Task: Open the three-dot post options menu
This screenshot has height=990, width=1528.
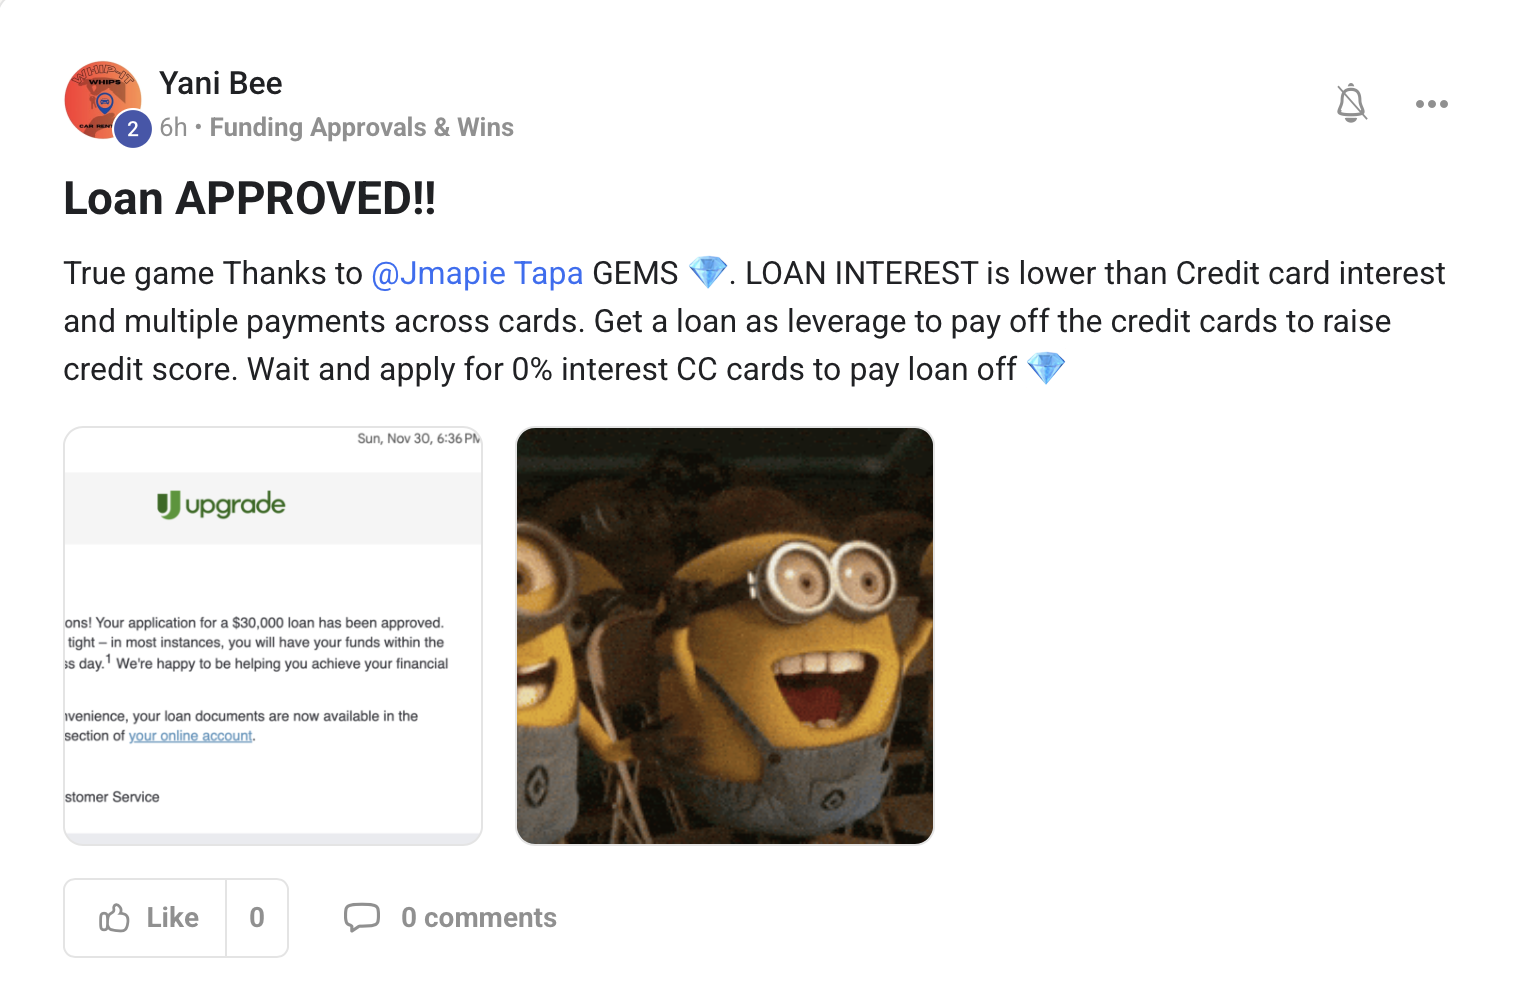Action: (1431, 104)
